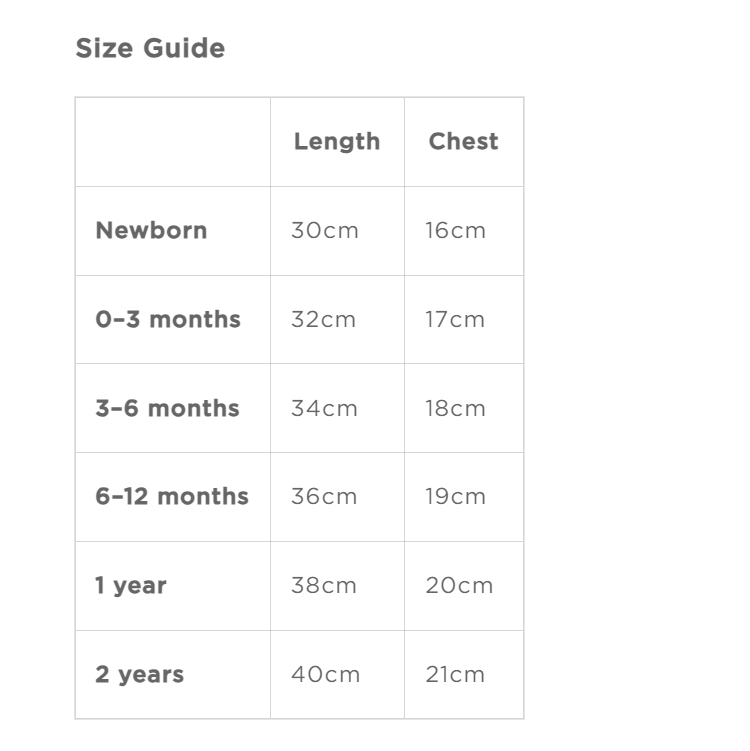Select the 40cm length cell
Viewport: 750px width, 751px height.
[326, 674]
